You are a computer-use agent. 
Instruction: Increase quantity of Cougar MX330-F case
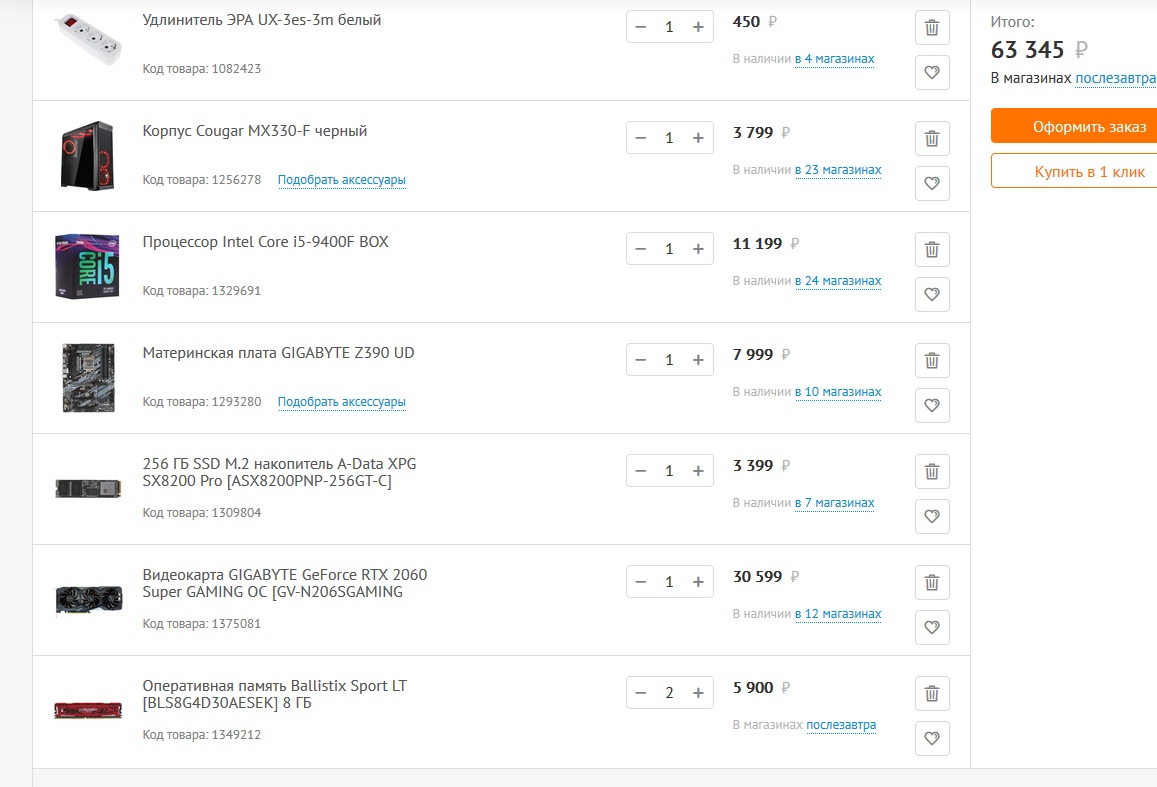point(698,138)
